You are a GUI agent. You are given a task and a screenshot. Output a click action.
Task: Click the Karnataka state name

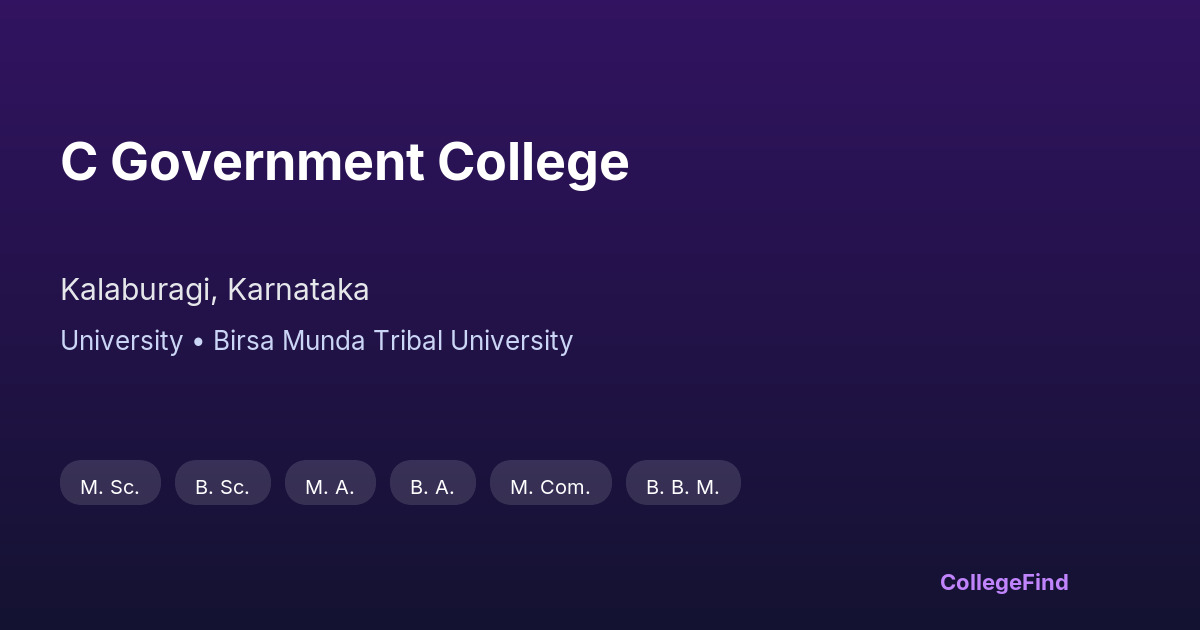pos(298,290)
